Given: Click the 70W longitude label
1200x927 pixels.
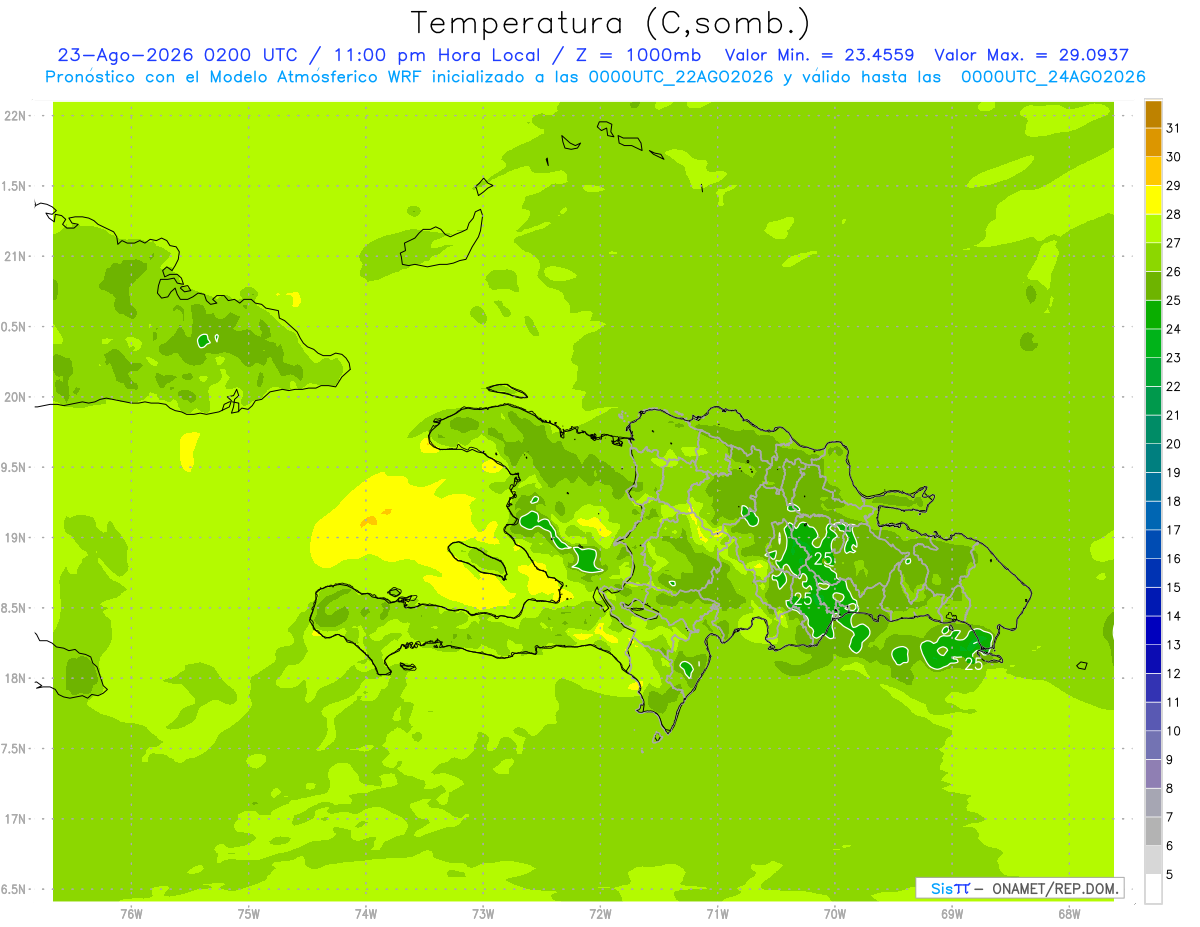Looking at the screenshot, I should [x=835, y=914].
